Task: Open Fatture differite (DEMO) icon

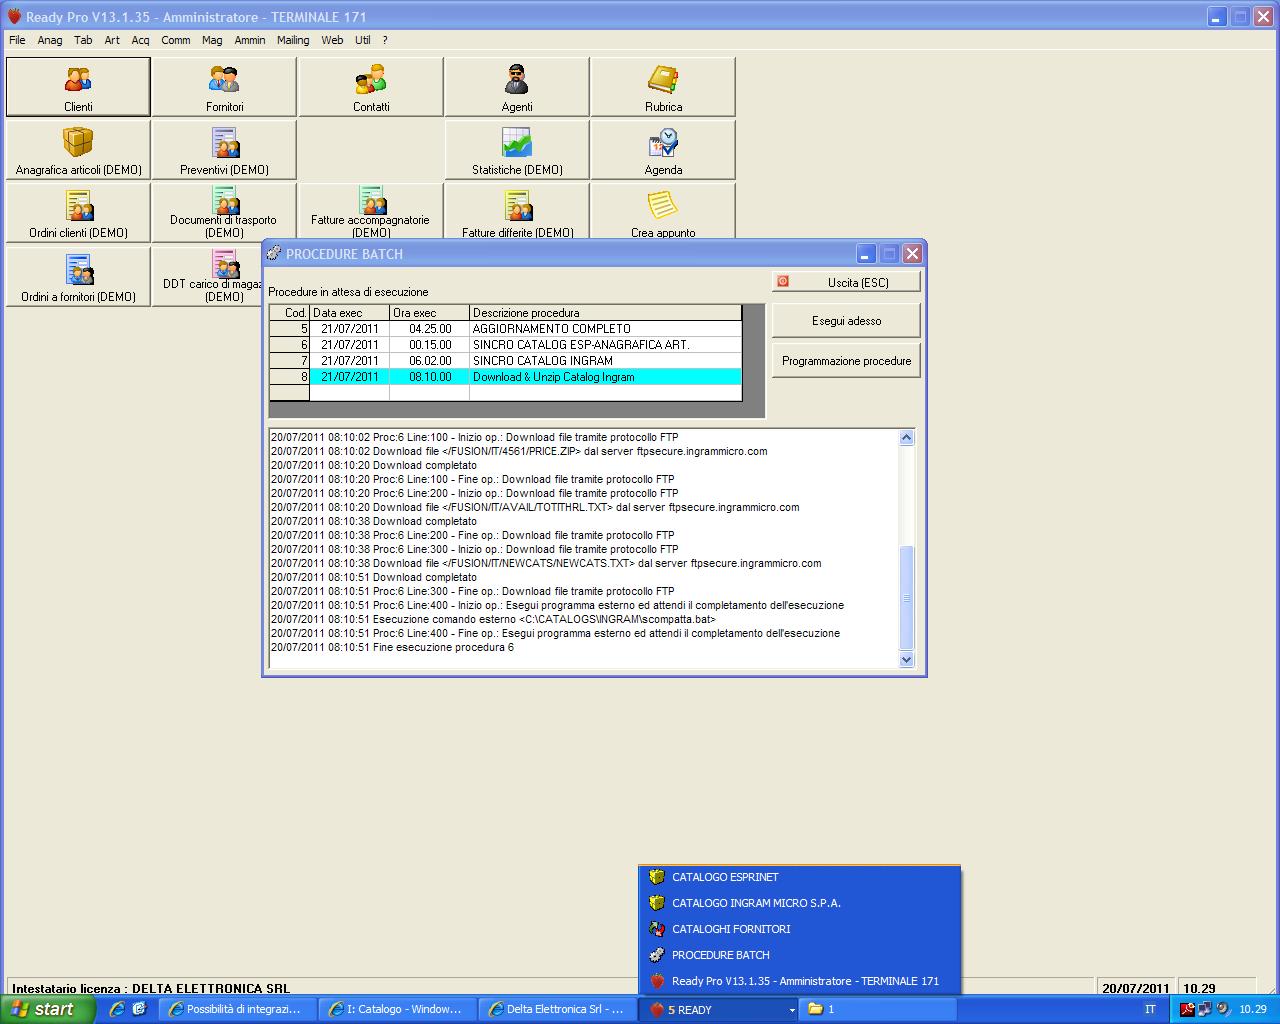Action: [x=517, y=212]
